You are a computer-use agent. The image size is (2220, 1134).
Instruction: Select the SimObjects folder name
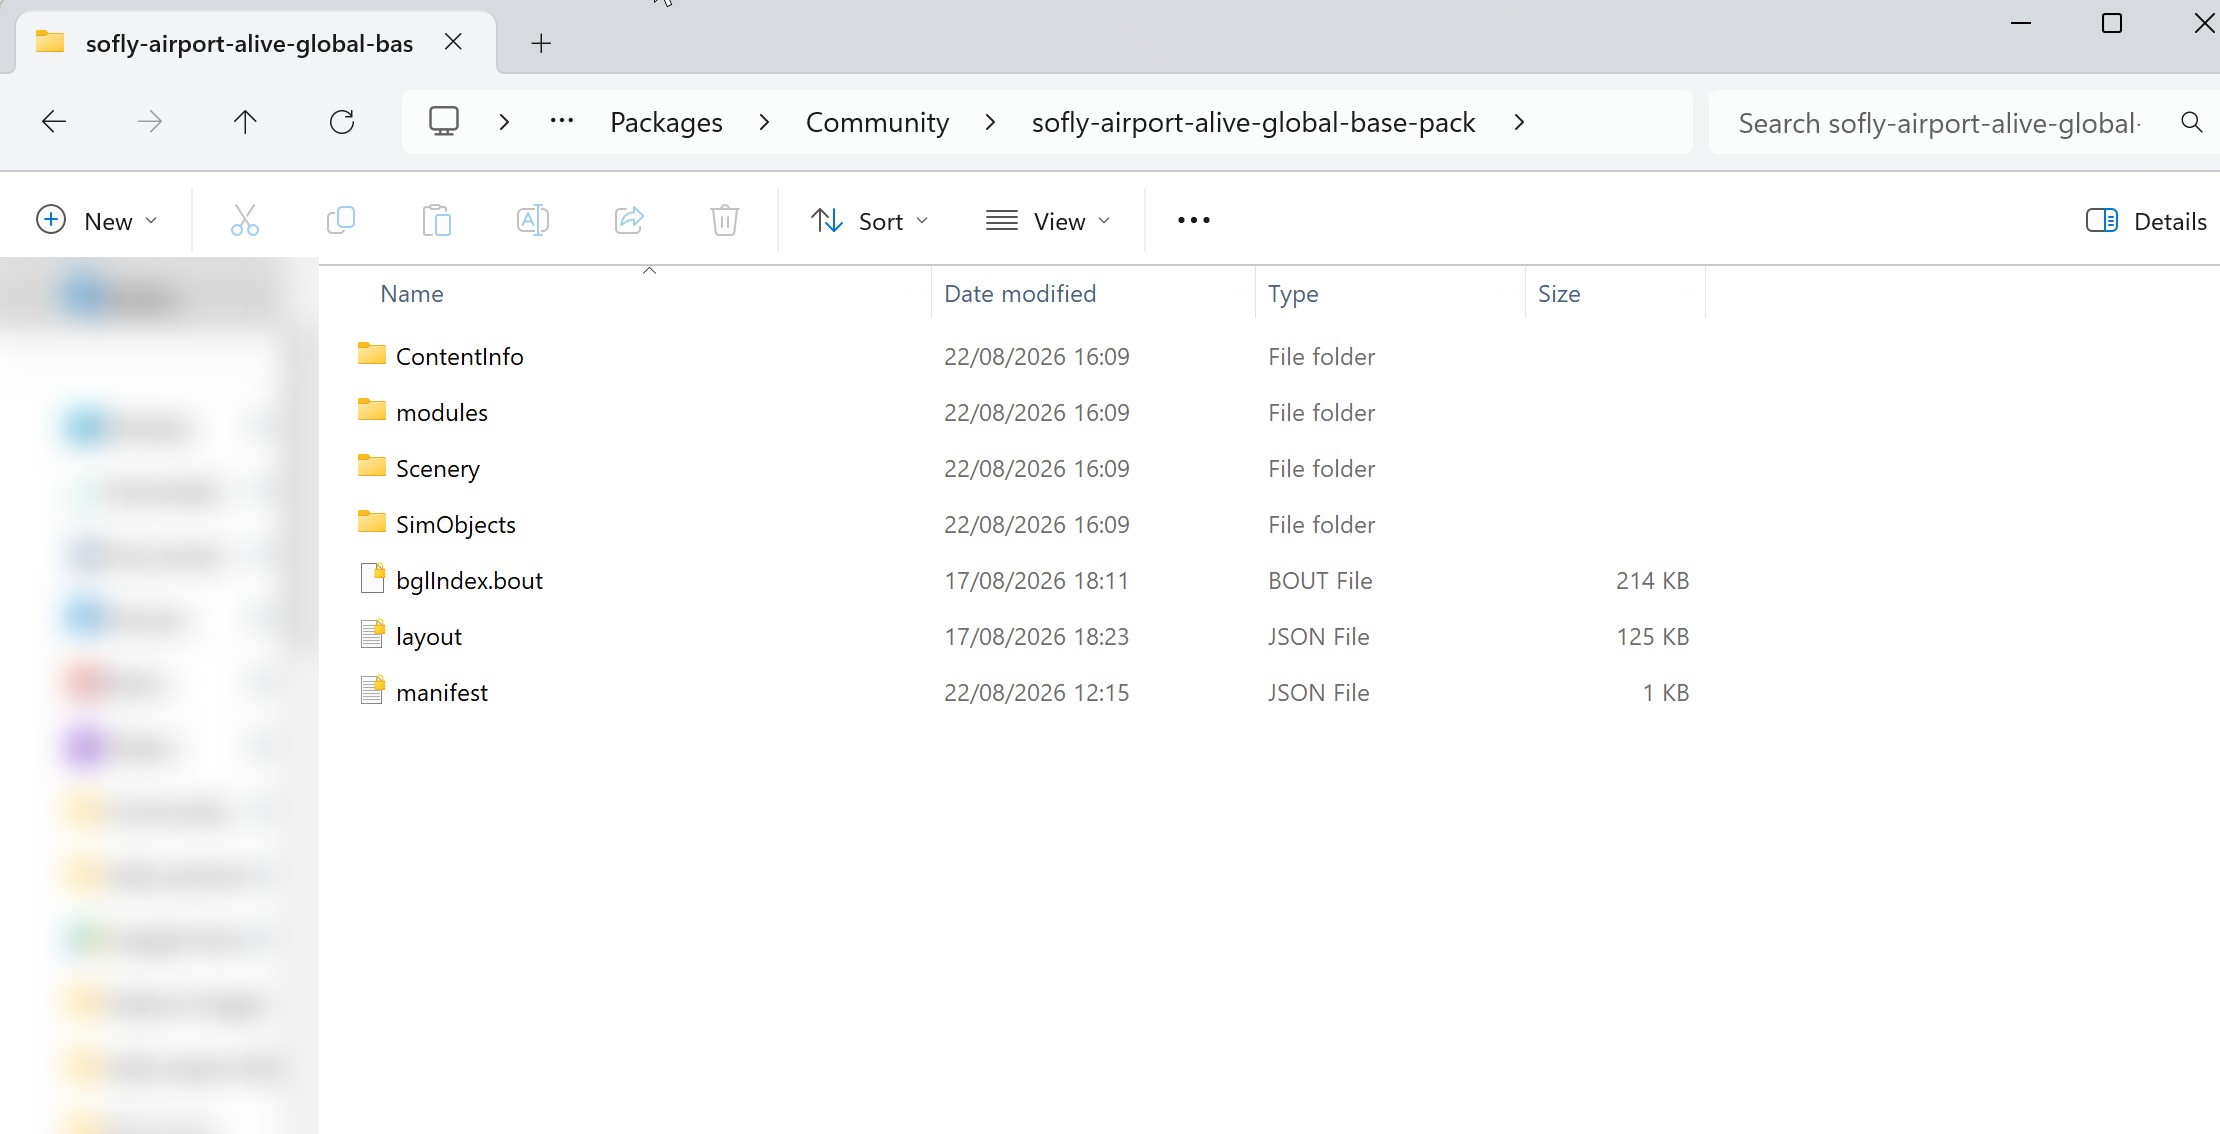(456, 525)
